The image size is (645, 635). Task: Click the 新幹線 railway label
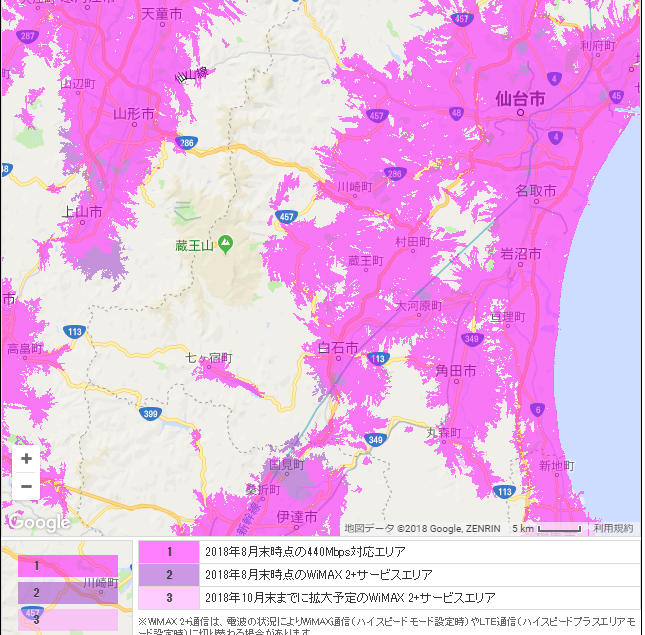(250, 517)
